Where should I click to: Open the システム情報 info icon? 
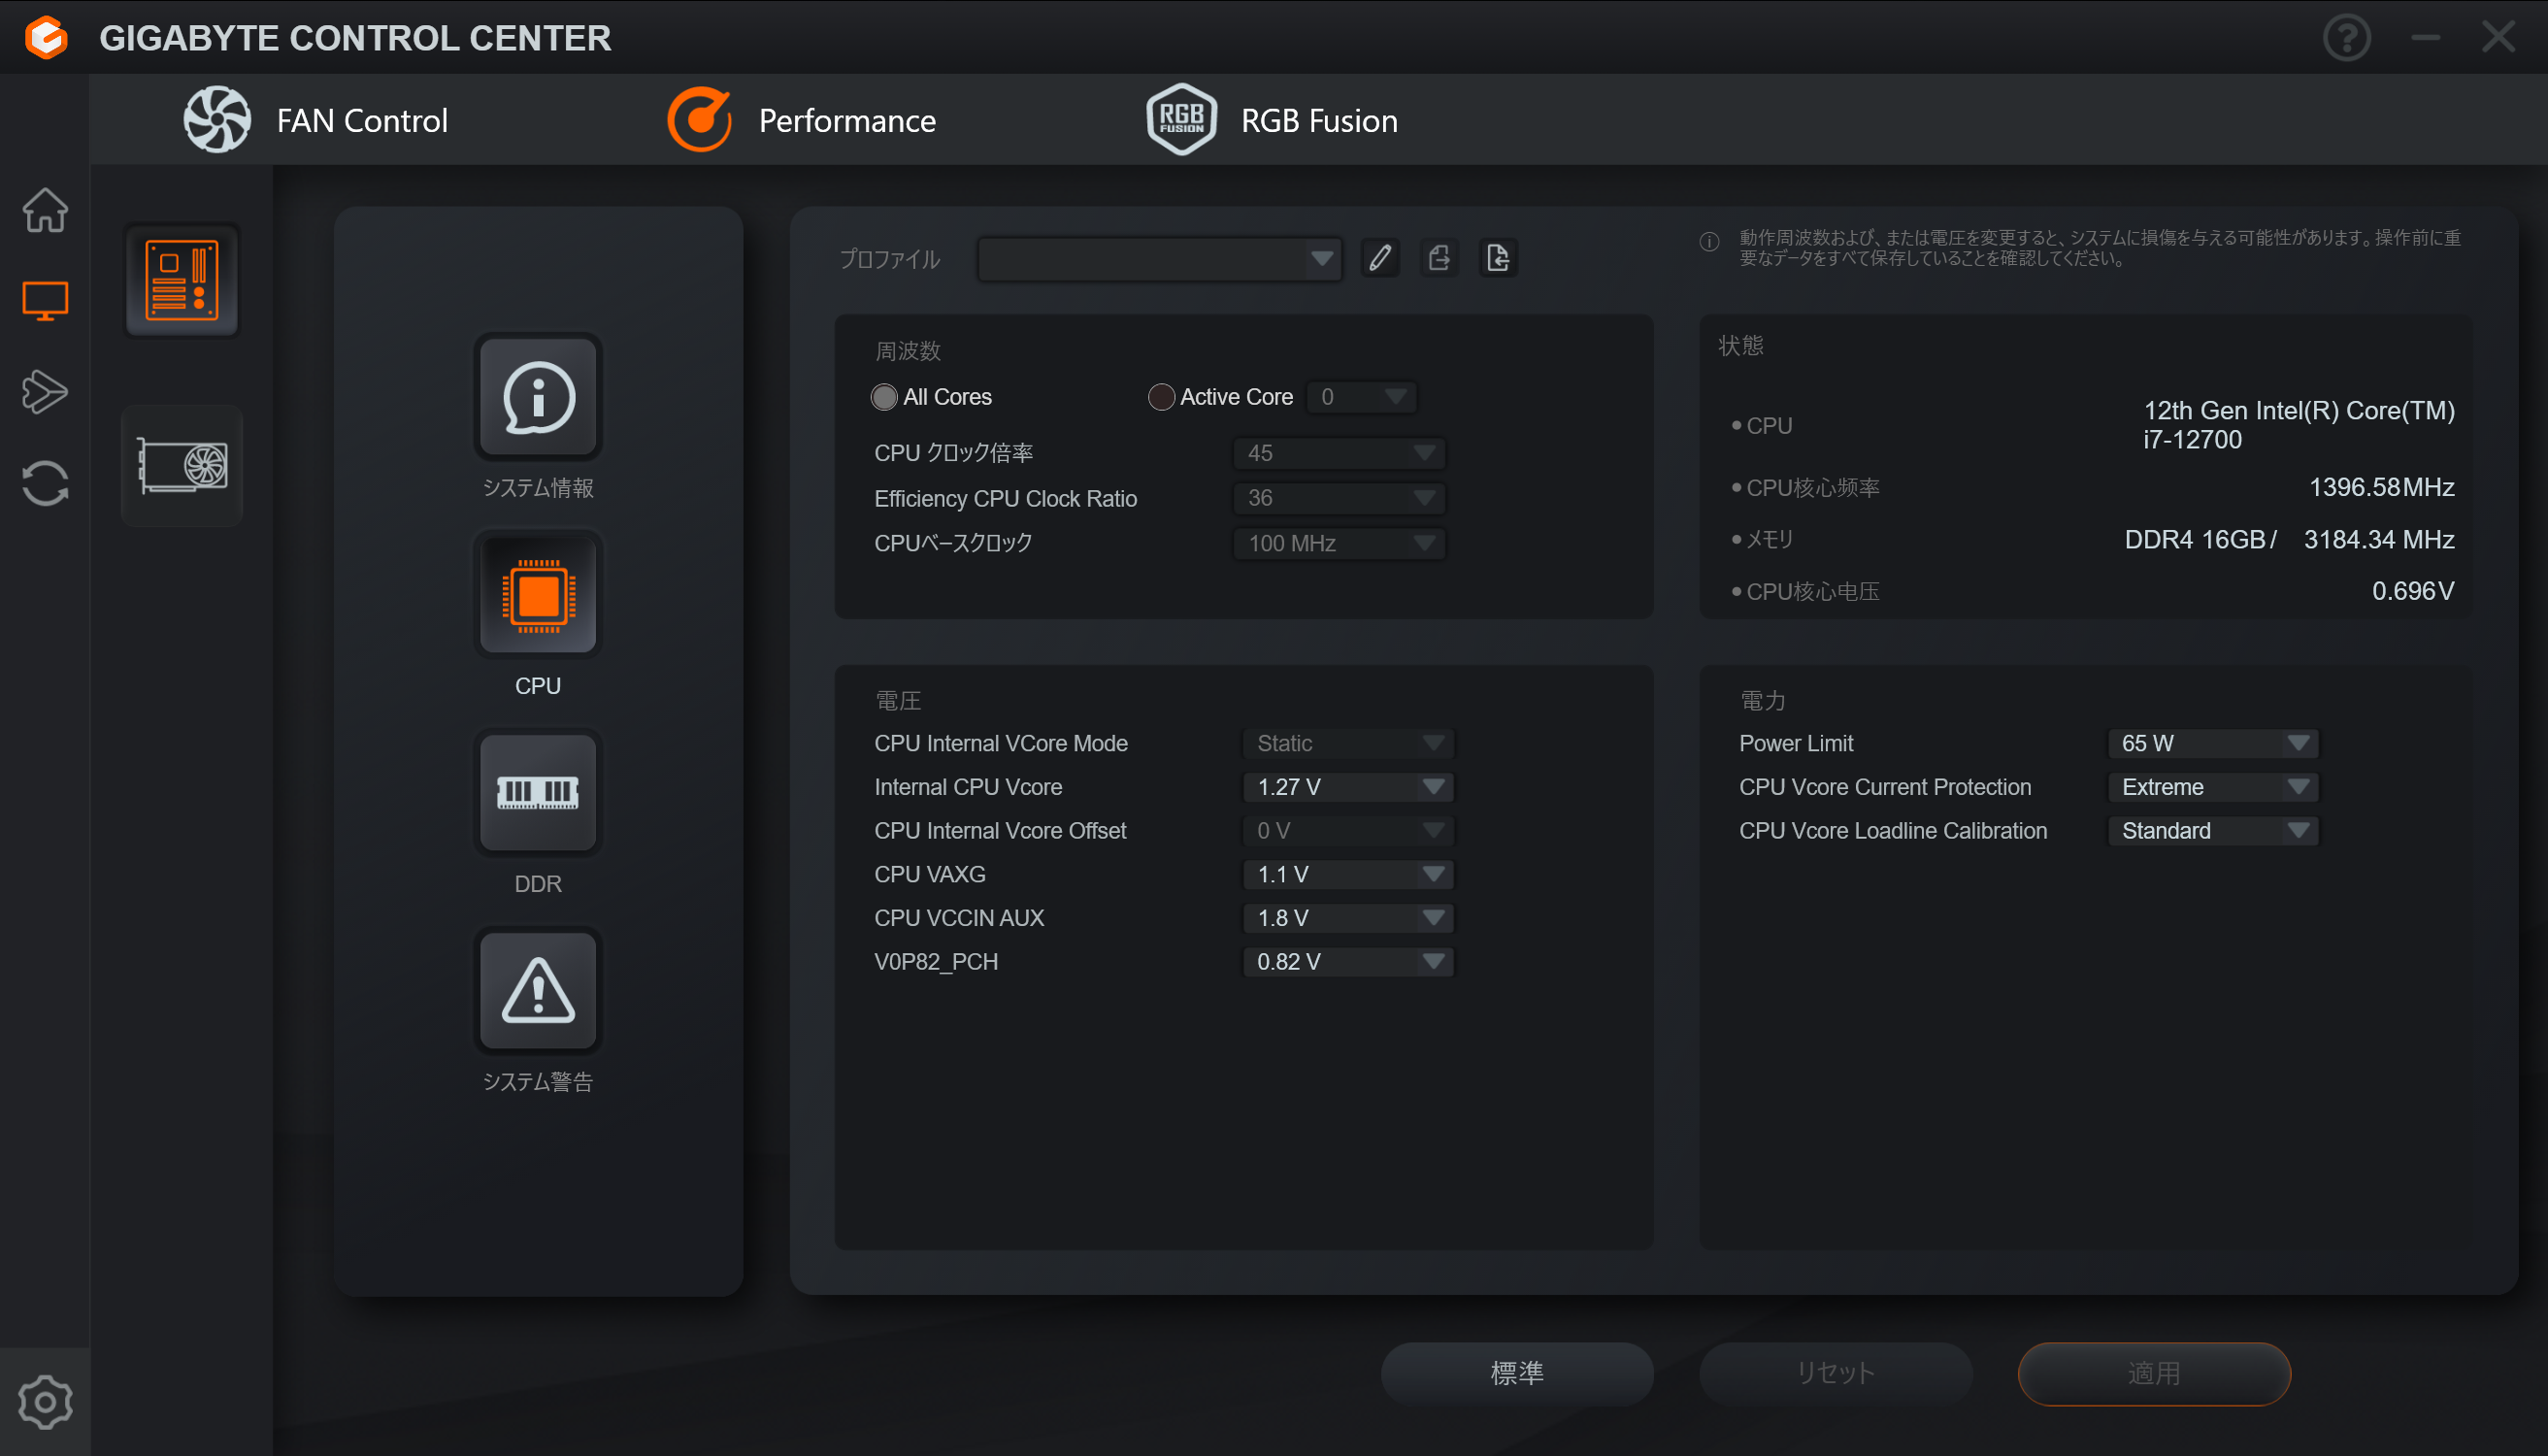pos(538,397)
